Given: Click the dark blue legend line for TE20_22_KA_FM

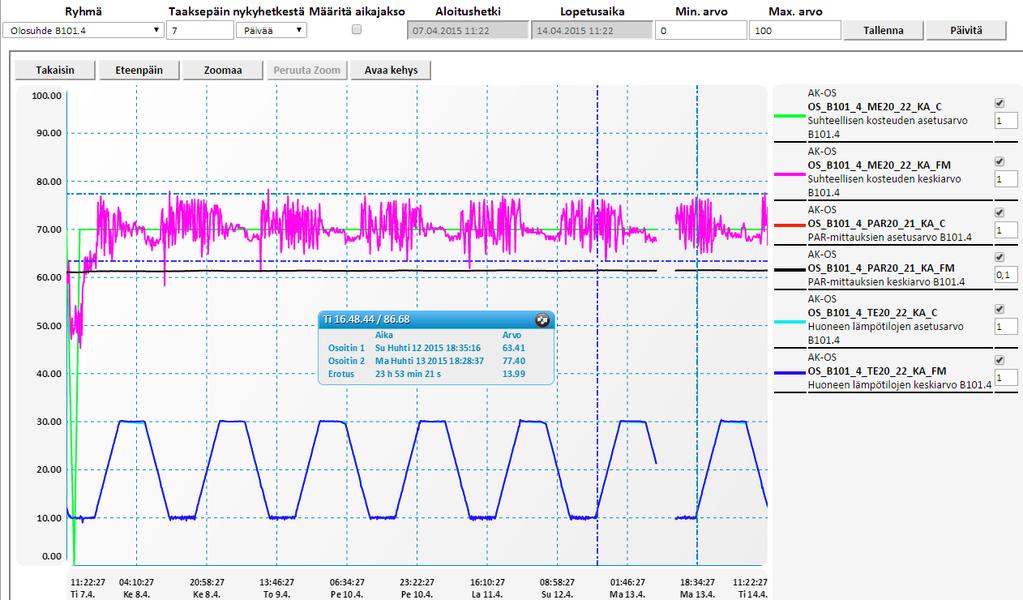Looking at the screenshot, I should (x=789, y=373).
